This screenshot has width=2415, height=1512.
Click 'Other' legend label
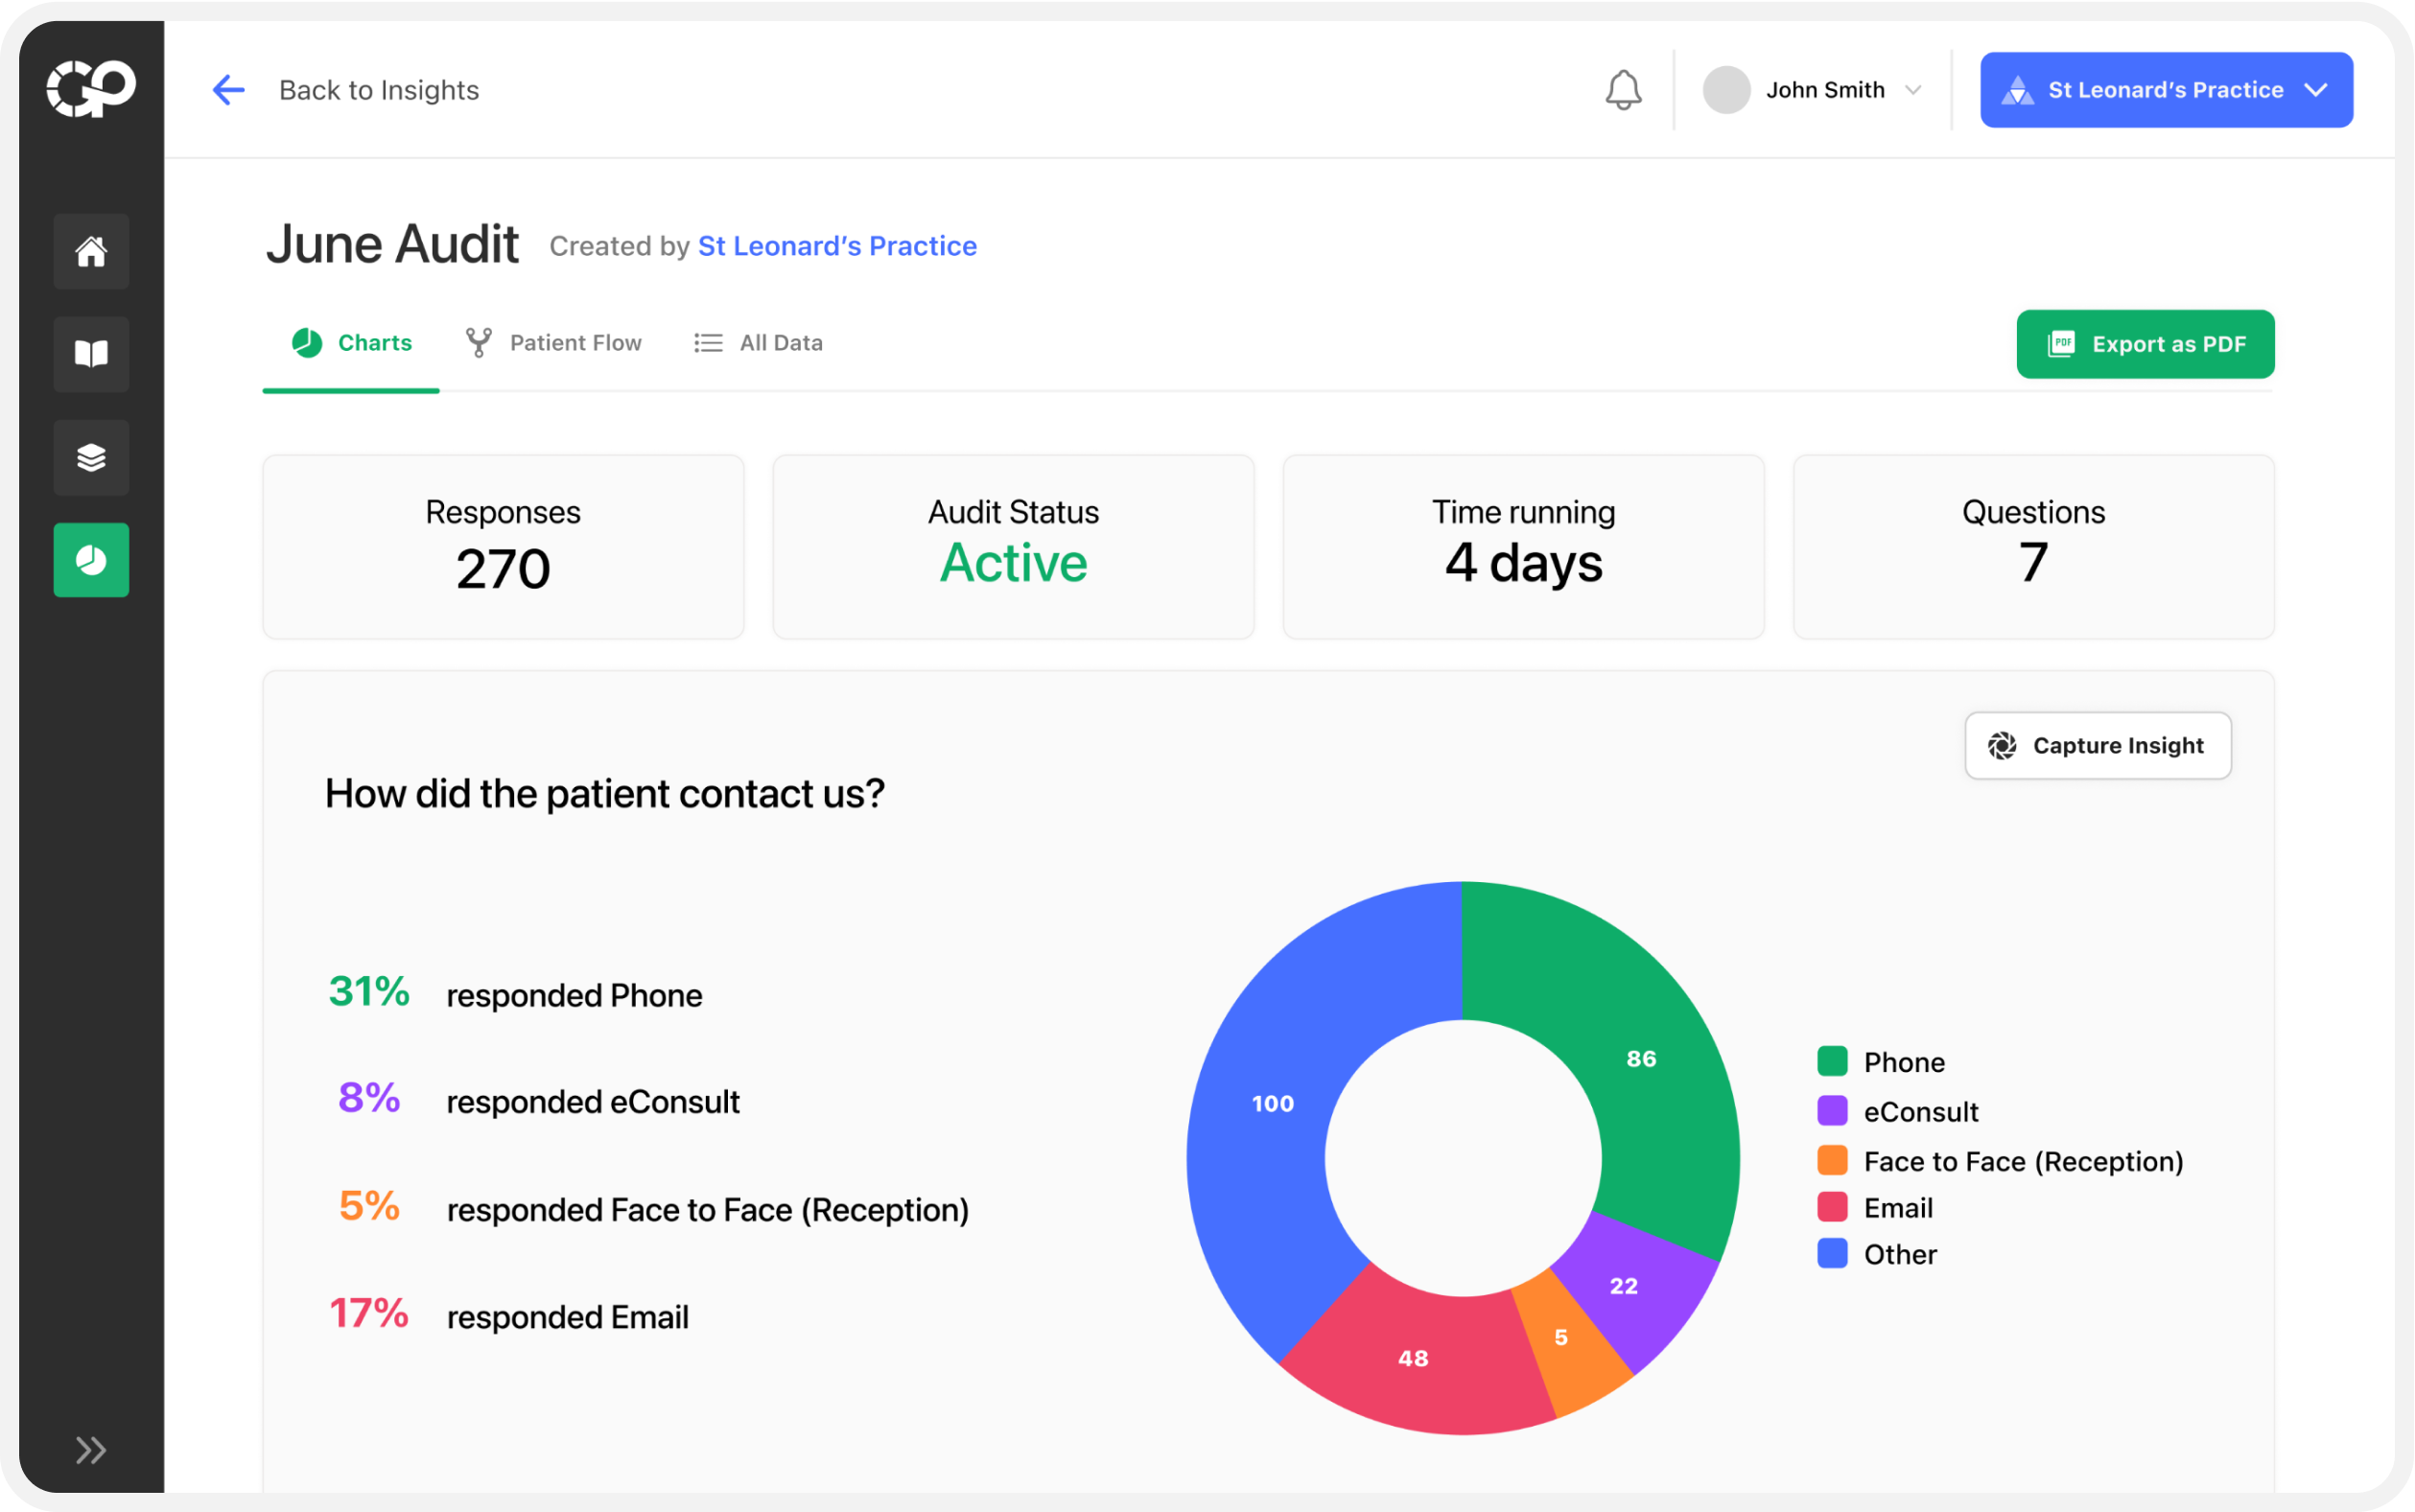tap(1900, 1254)
